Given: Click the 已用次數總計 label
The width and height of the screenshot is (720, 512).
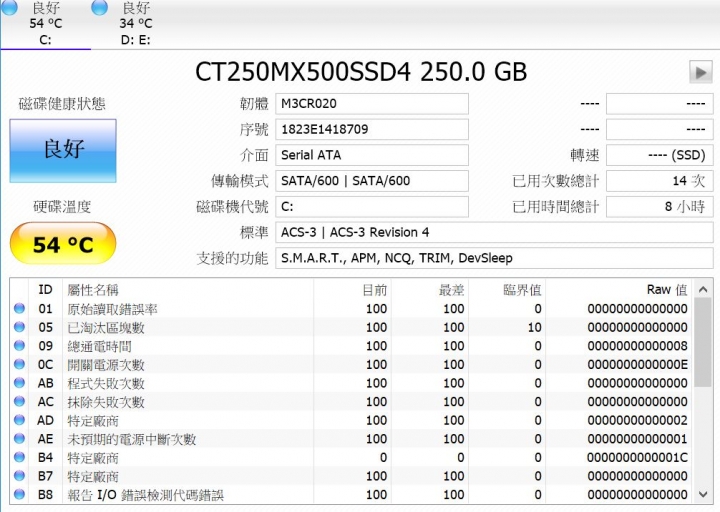Looking at the screenshot, I should 556,181.
